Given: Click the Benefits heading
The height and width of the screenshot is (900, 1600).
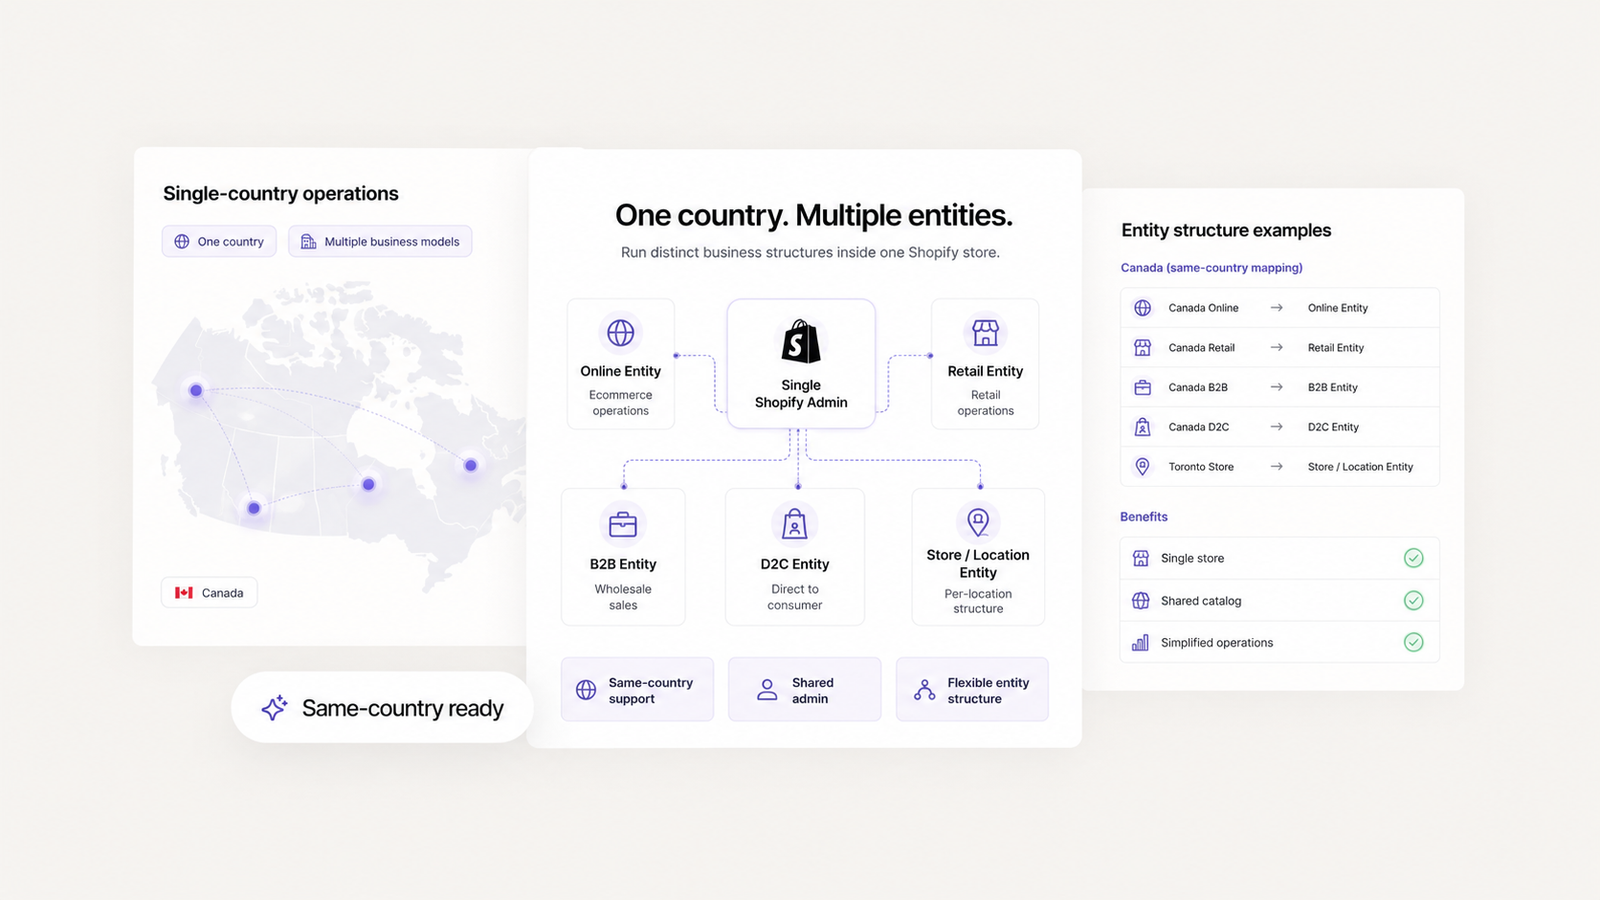Looking at the screenshot, I should coord(1144,517).
